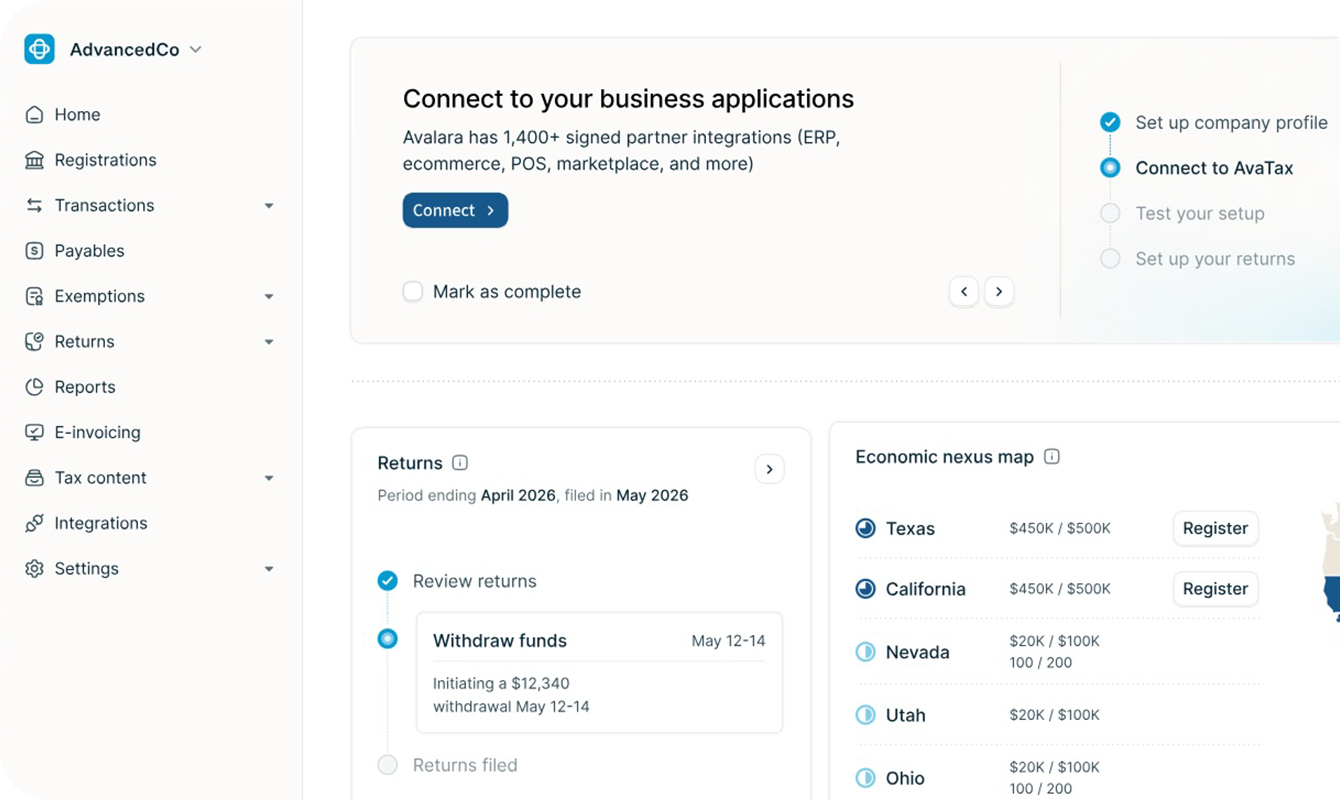This screenshot has width=1340, height=800.
Task: Click completed checkmark for Set up company profile
Action: 1110,122
